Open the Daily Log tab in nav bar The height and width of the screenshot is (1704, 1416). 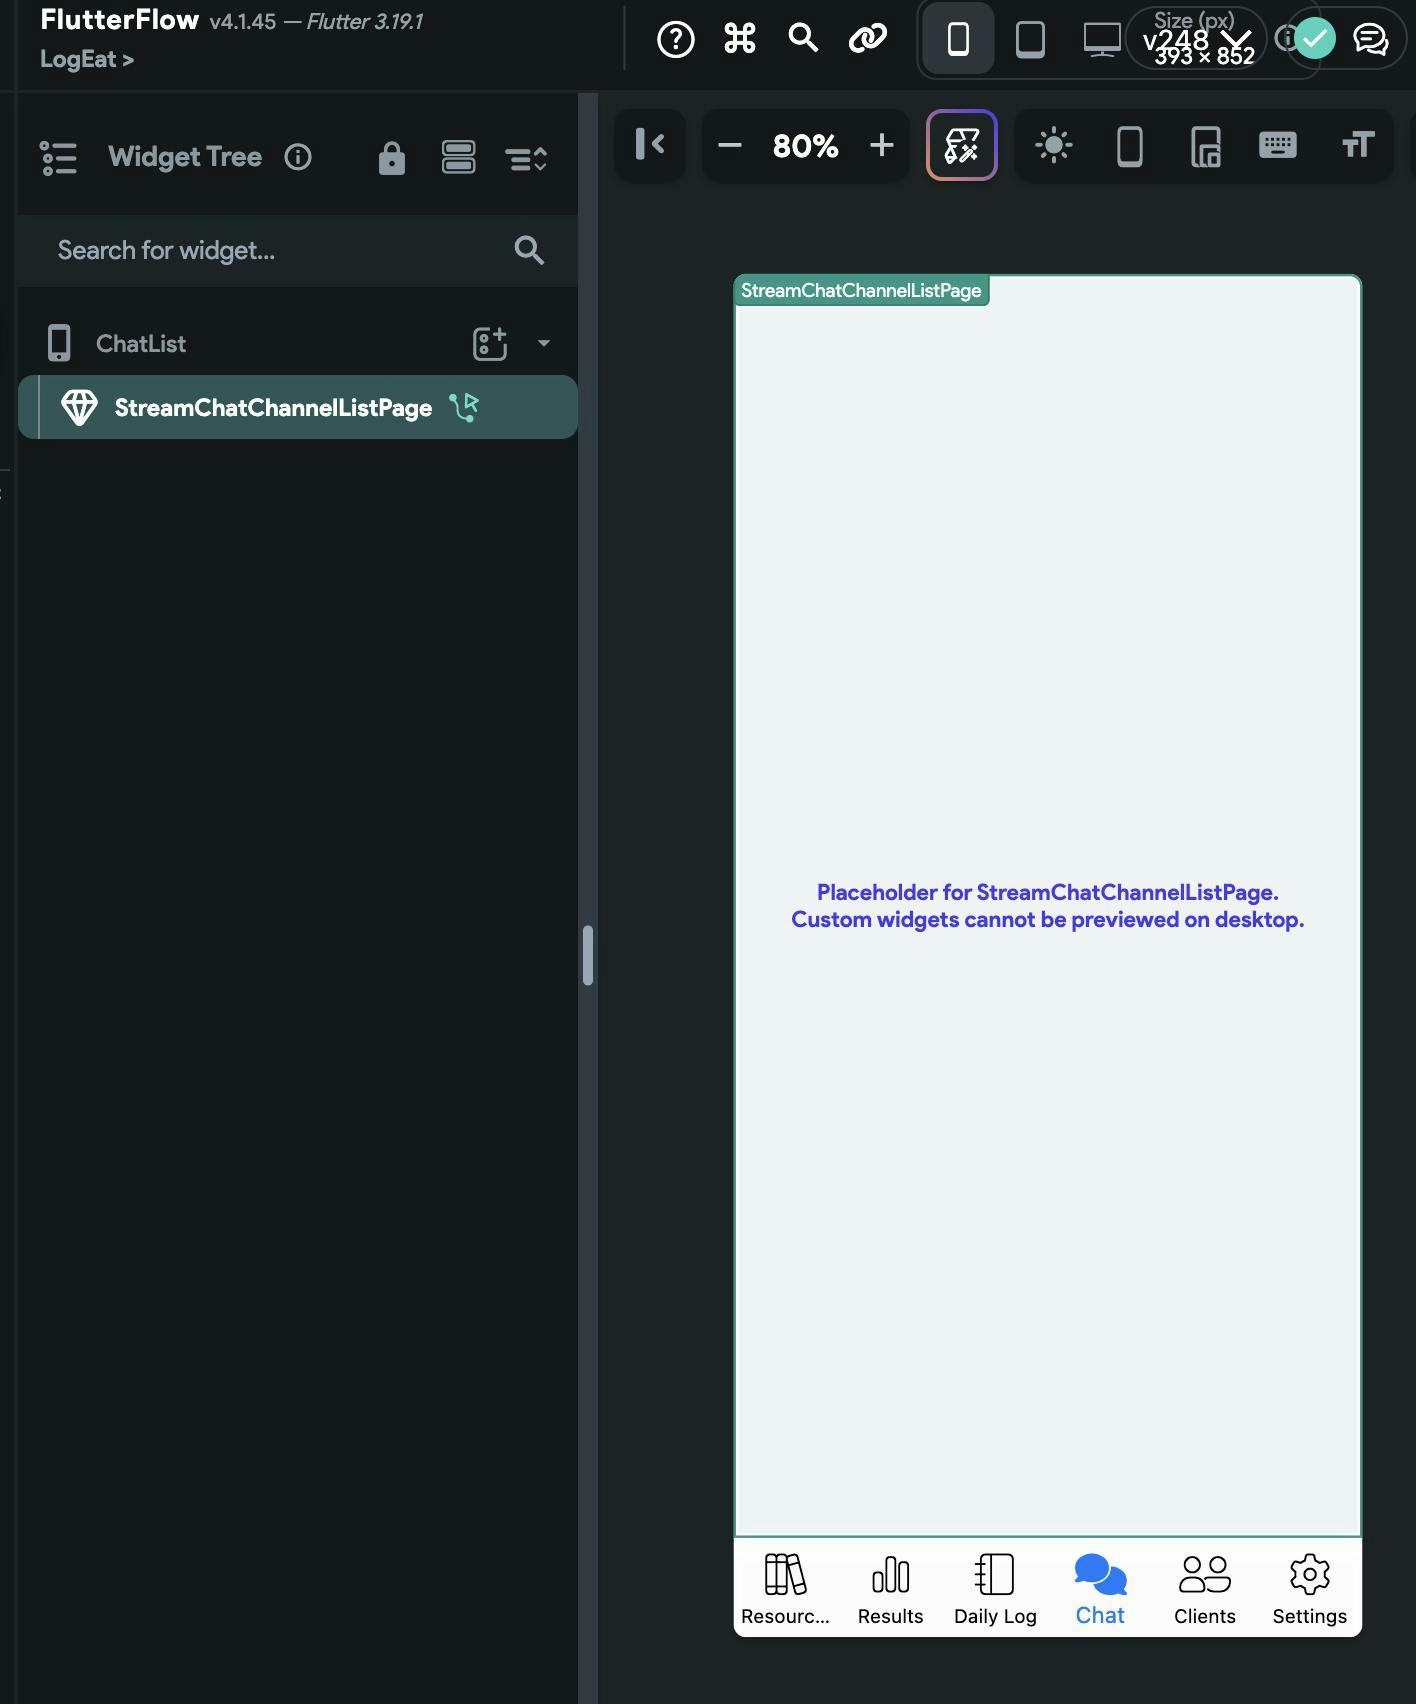pyautogui.click(x=995, y=1589)
